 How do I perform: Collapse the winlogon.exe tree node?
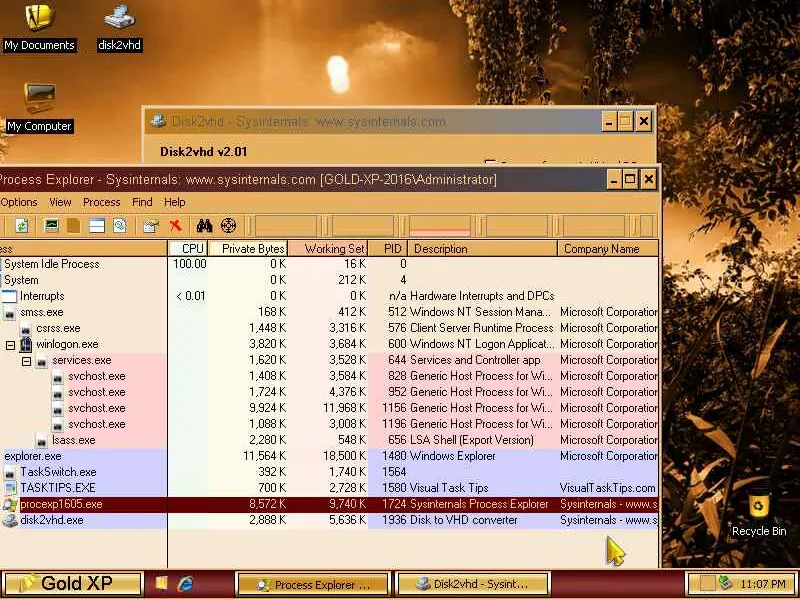[x=10, y=345]
